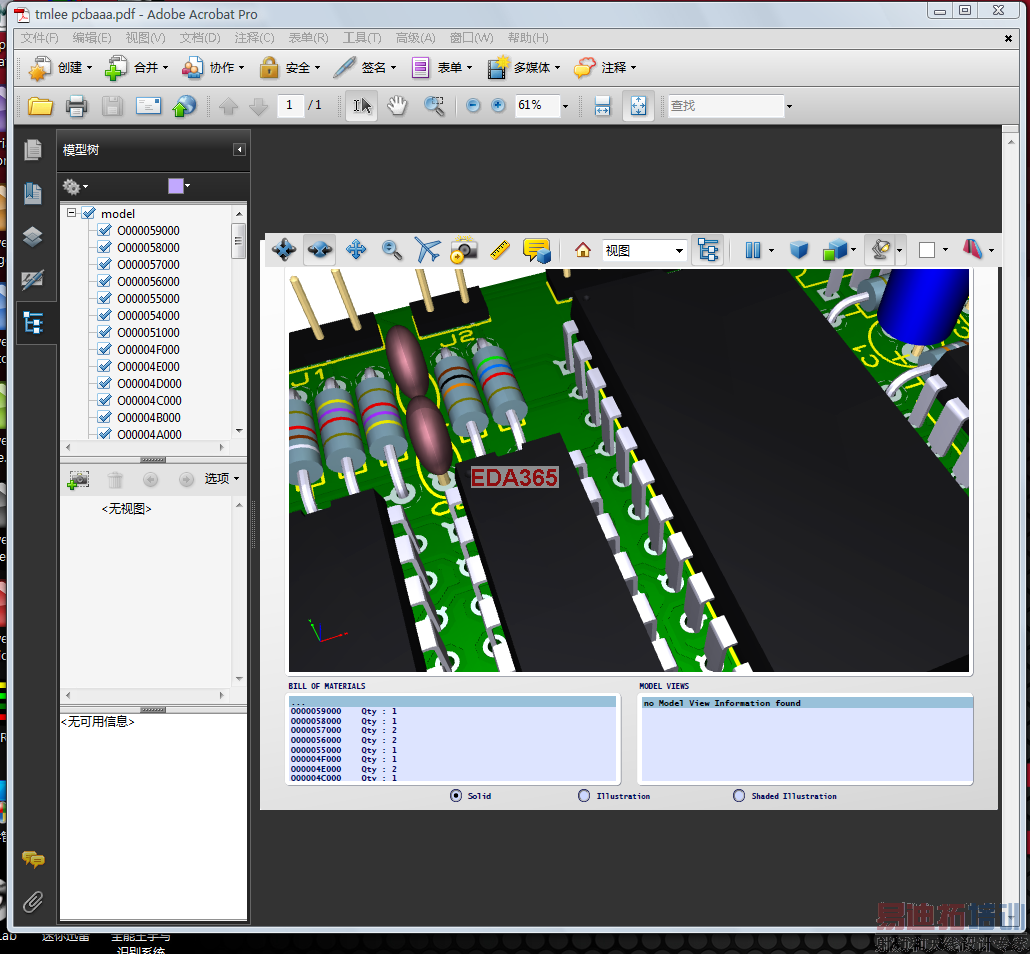Click the 3D camera properties icon

tap(463, 250)
